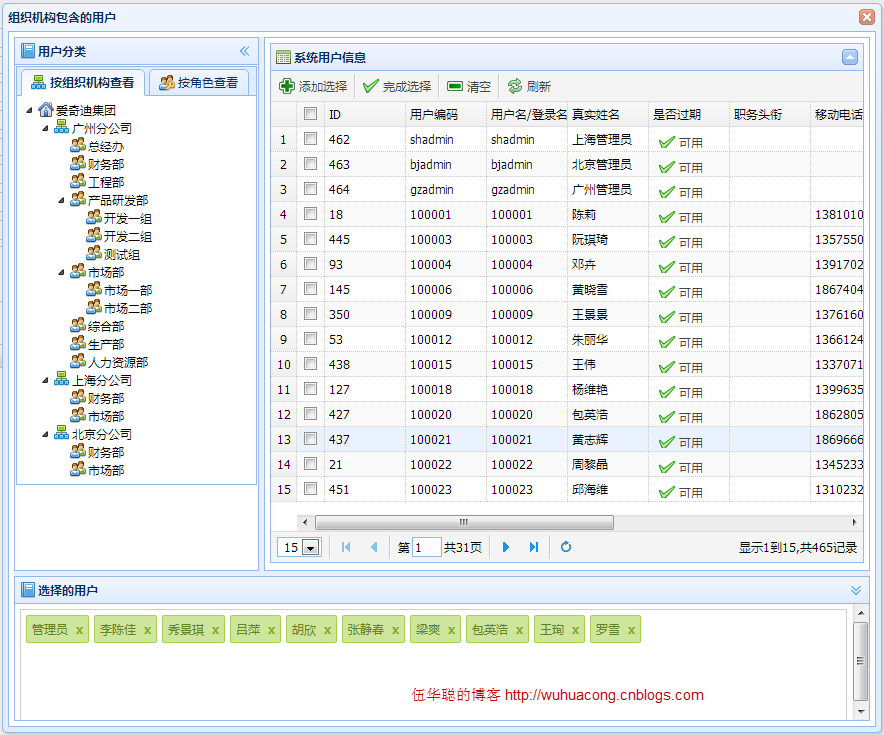Open the page size dropdown showing 15
Image resolution: width=884 pixels, height=735 pixels.
coord(311,547)
